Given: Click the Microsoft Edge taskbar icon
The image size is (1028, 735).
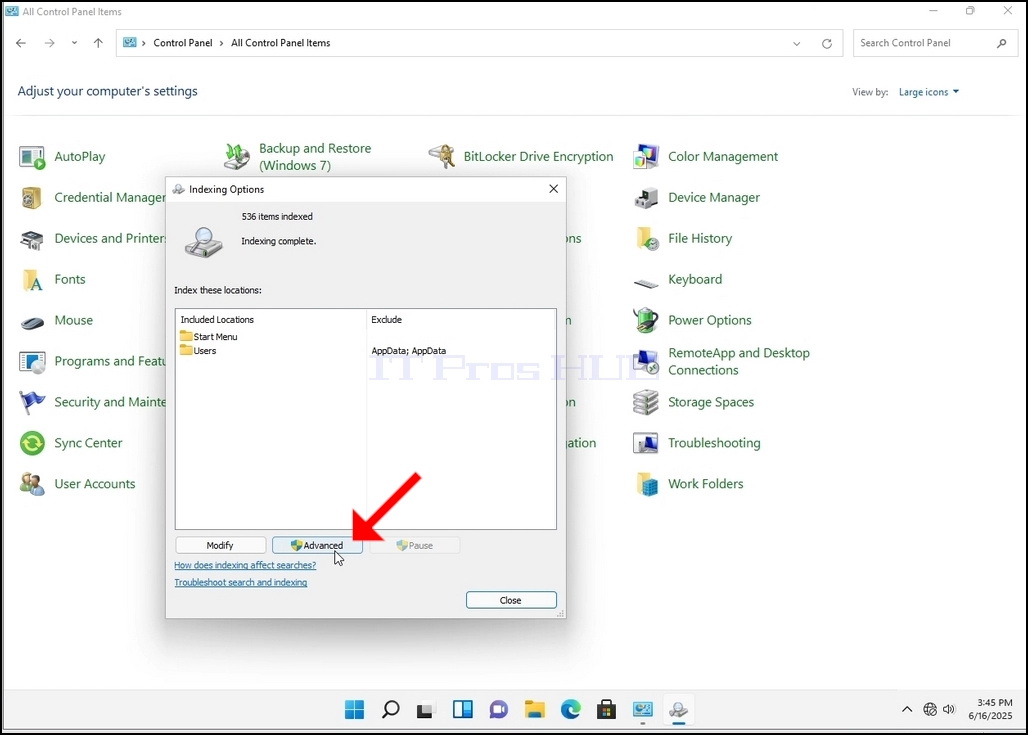Looking at the screenshot, I should coord(570,709).
